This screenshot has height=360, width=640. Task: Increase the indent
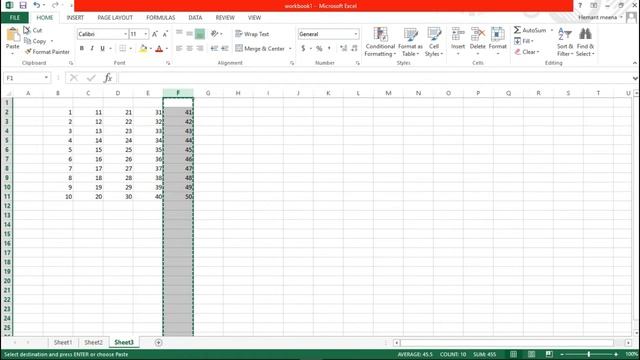(x=224, y=49)
